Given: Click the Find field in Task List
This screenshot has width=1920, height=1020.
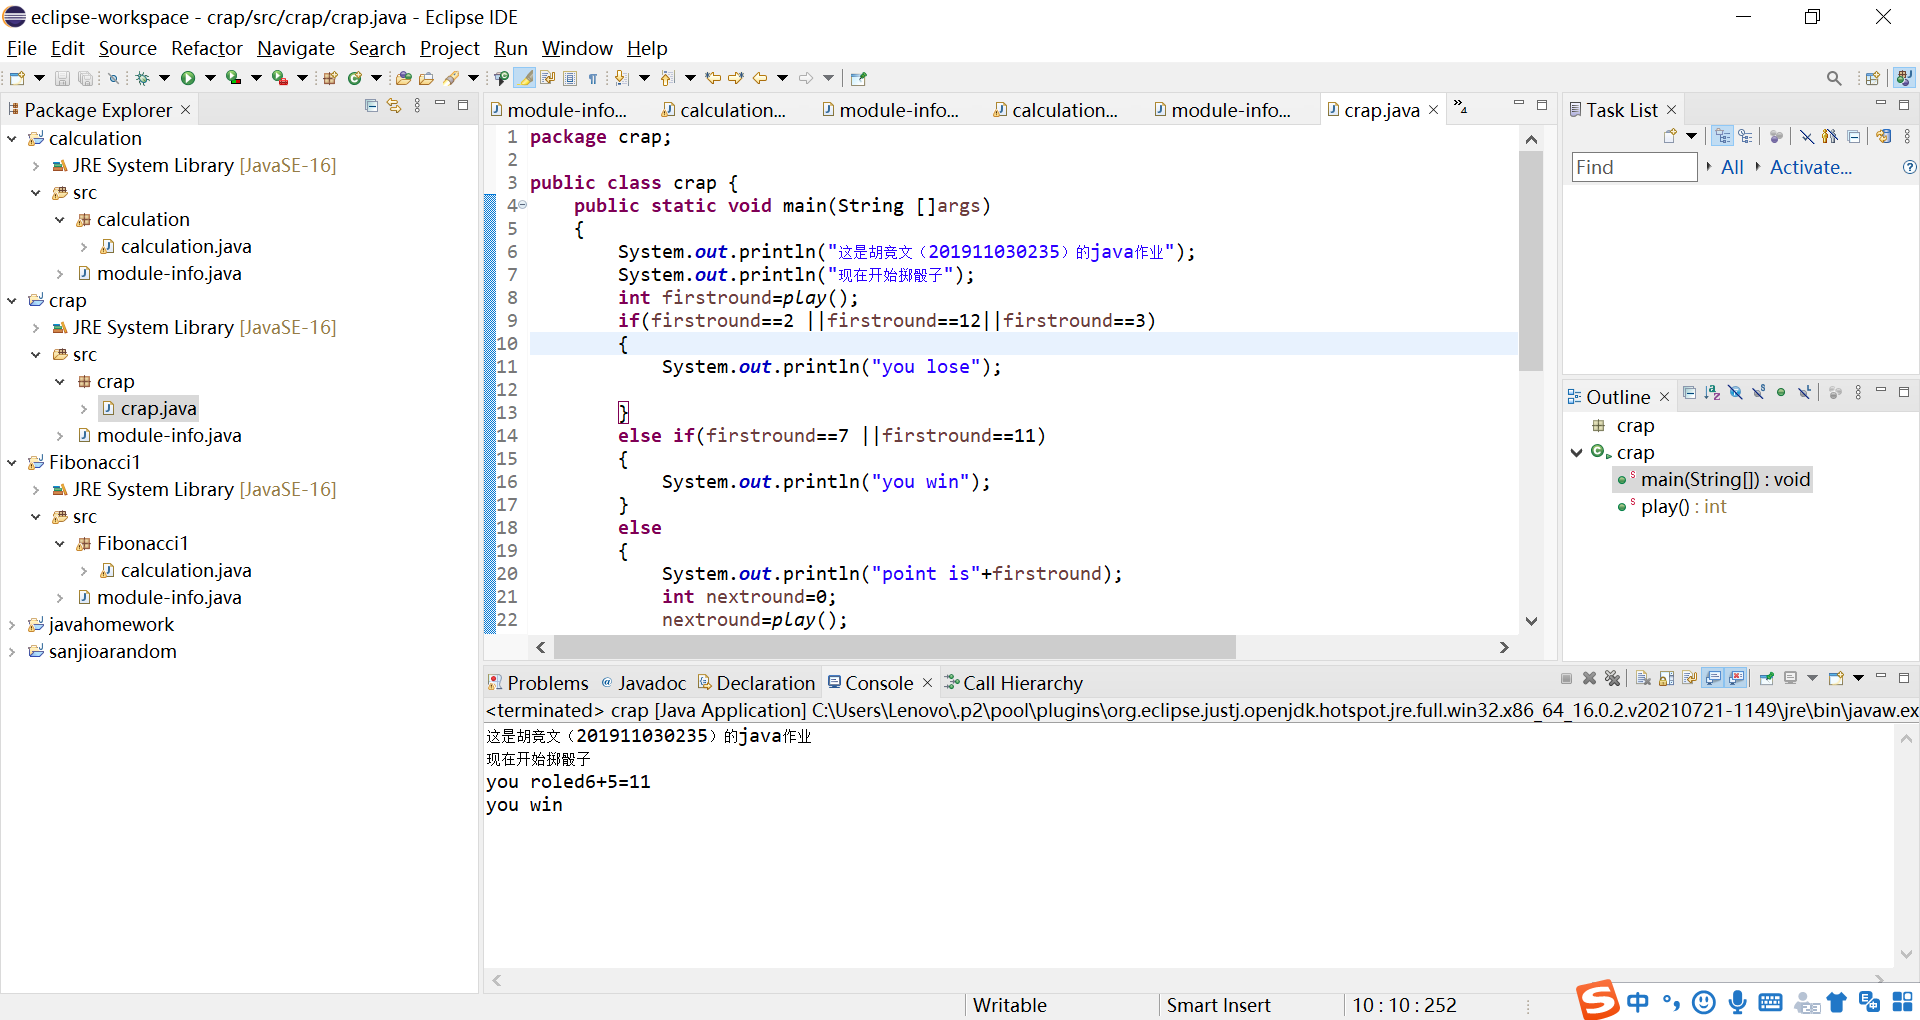Looking at the screenshot, I should (x=1634, y=168).
